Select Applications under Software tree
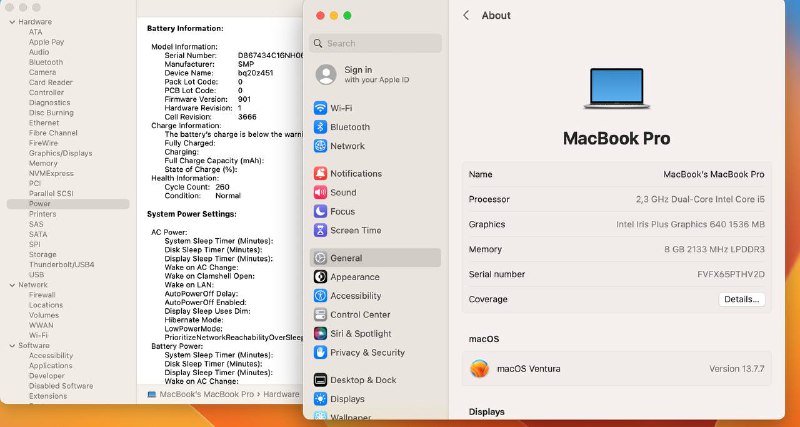 click(51, 366)
